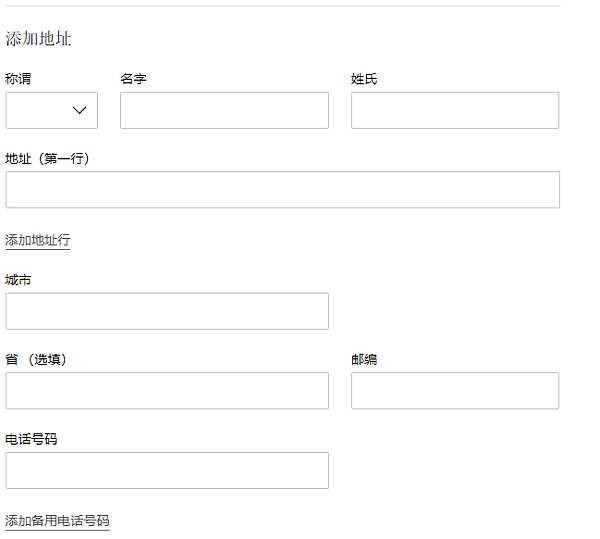The width and height of the screenshot is (600, 539).
Task: Click the 电话号码 label text
Action: coord(31,439)
